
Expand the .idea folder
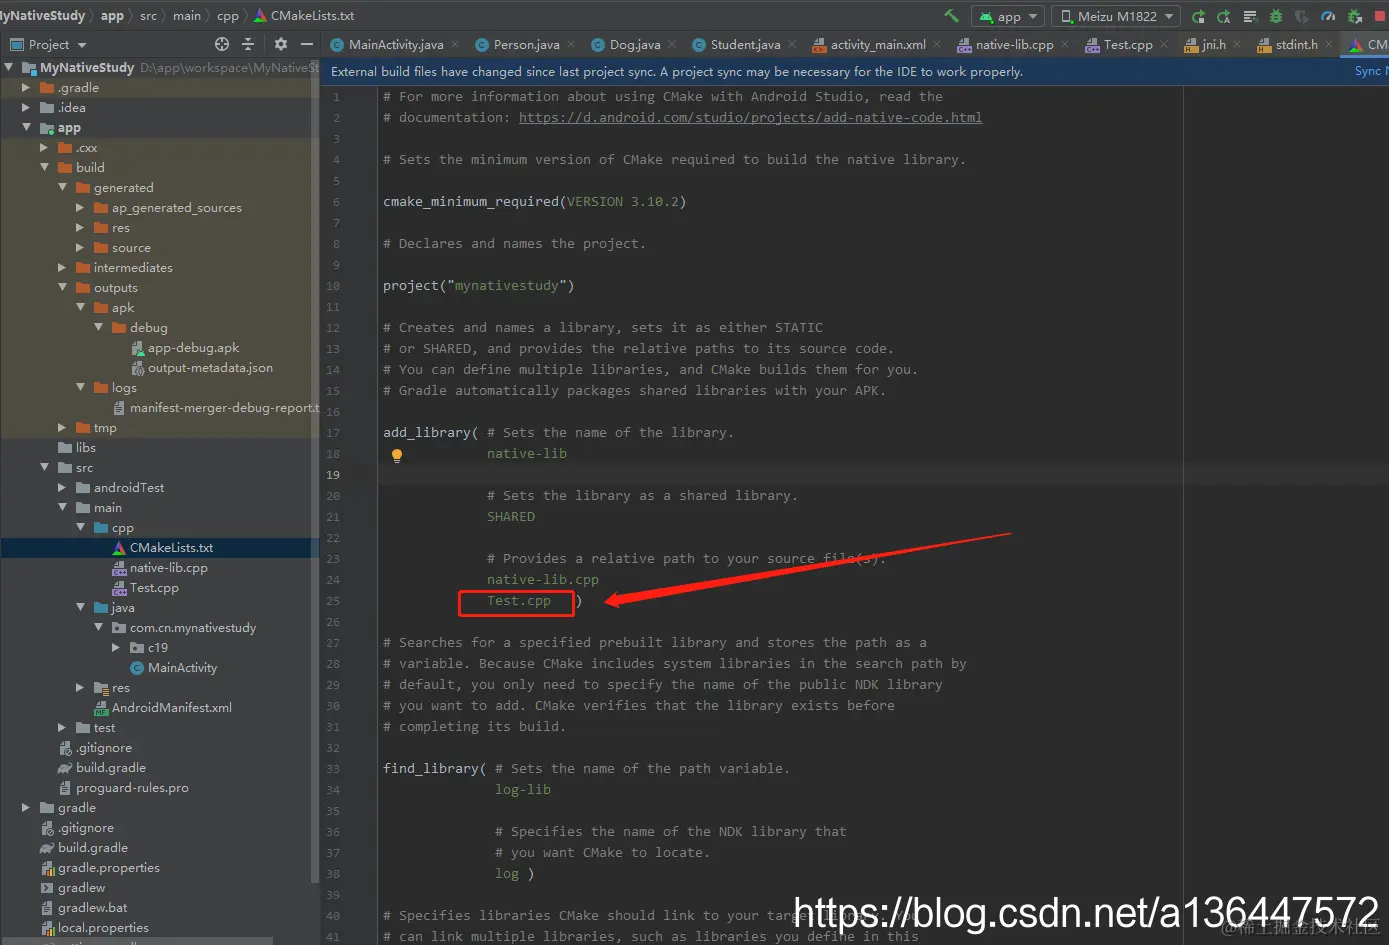27,108
